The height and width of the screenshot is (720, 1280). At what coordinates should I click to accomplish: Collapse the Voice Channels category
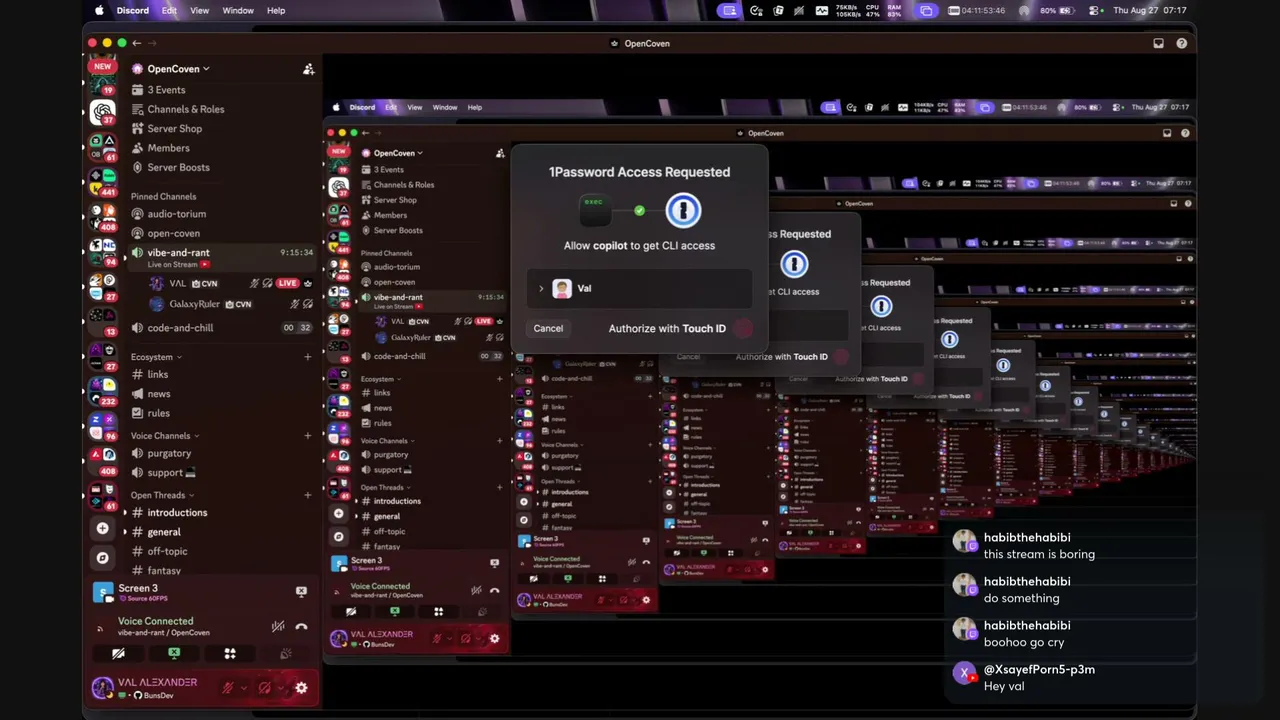(x=165, y=436)
